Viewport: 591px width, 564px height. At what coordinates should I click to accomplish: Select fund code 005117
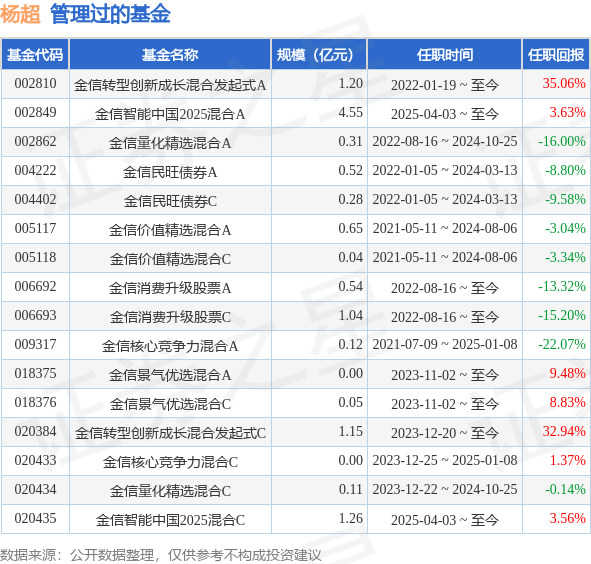tap(35, 228)
